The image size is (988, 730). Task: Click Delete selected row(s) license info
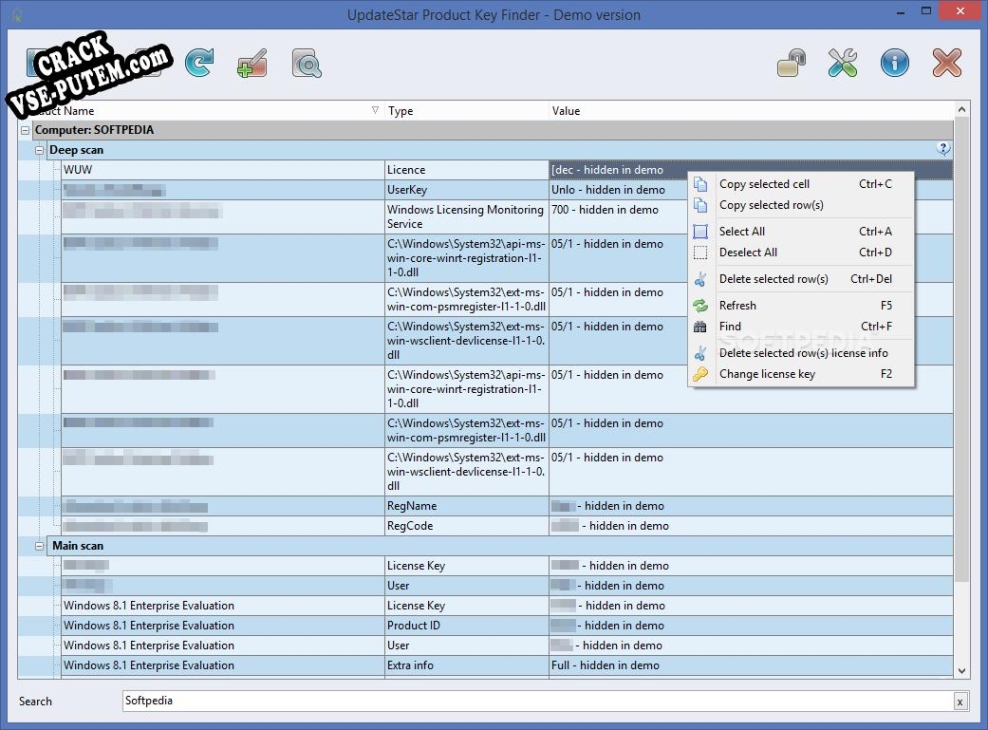(803, 353)
